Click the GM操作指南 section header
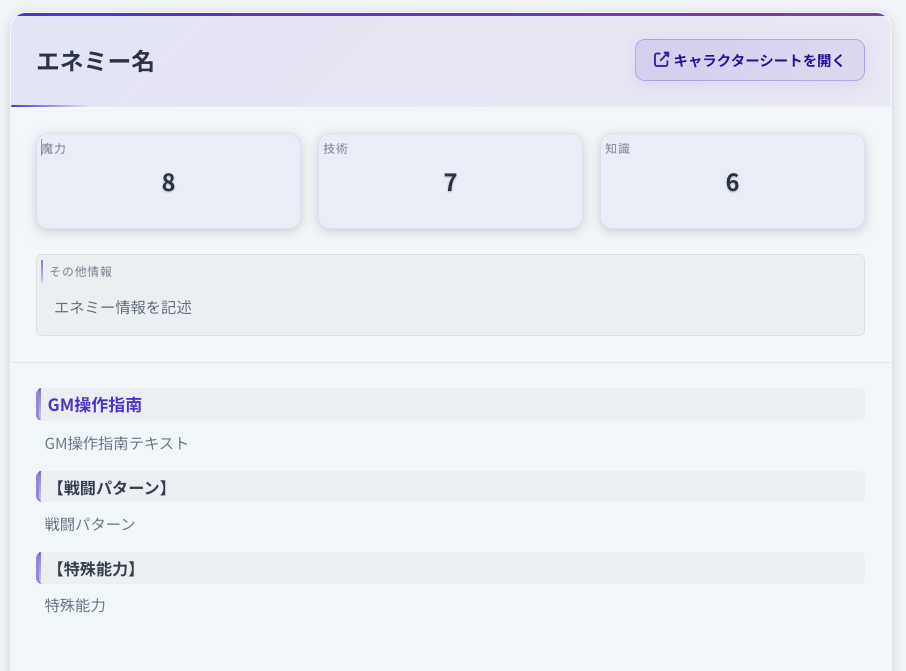 (x=95, y=405)
